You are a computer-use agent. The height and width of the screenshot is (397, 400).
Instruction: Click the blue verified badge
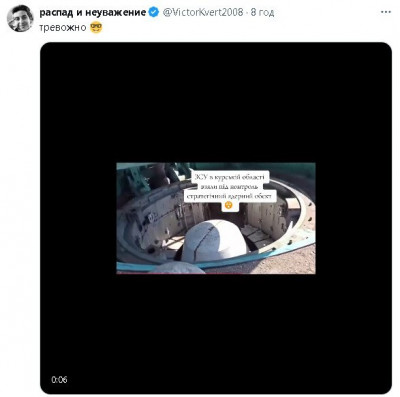click(x=154, y=13)
